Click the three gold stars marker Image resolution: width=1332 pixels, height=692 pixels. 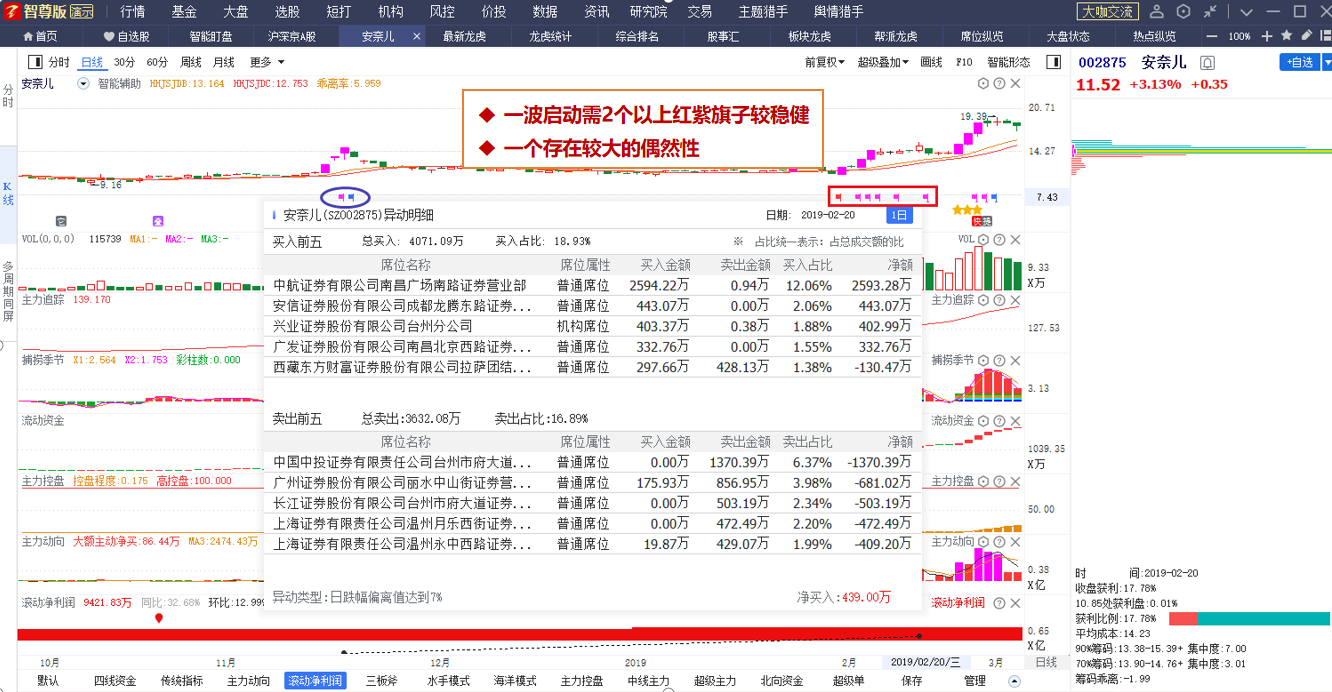coord(967,210)
